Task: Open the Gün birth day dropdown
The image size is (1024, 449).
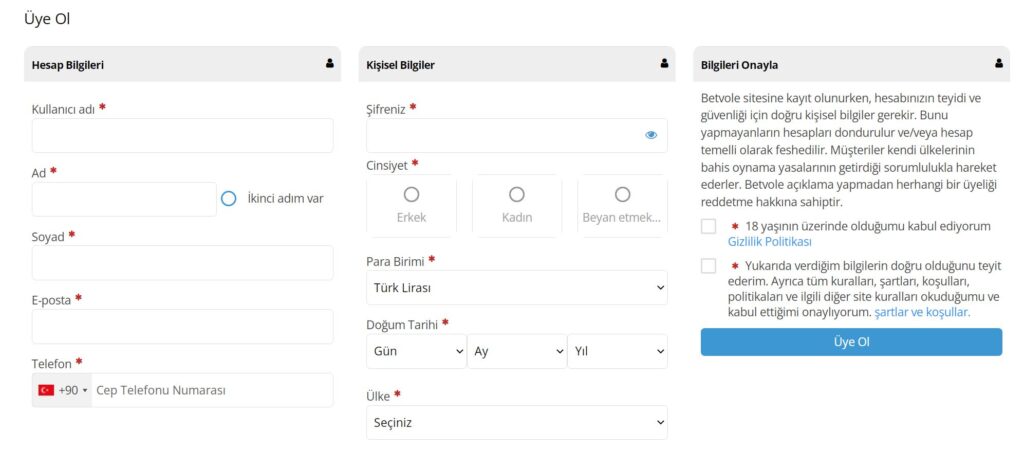Action: [417, 351]
